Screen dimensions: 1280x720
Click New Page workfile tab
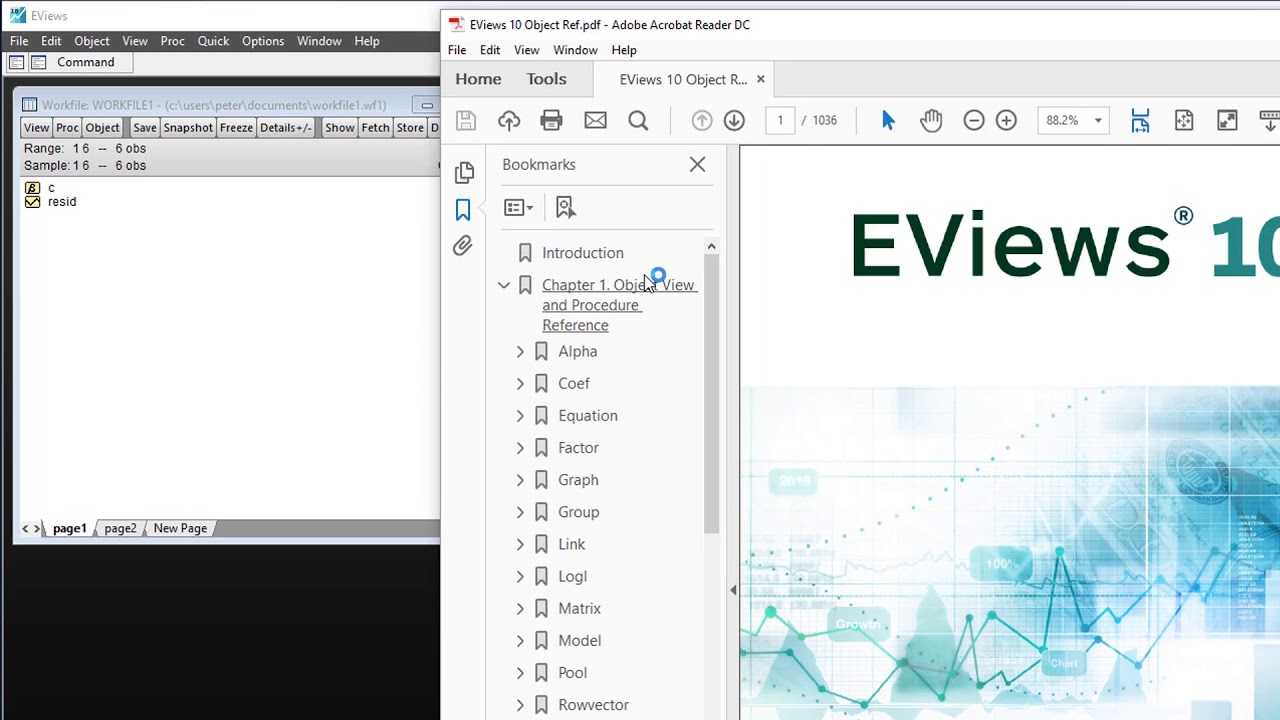point(180,528)
